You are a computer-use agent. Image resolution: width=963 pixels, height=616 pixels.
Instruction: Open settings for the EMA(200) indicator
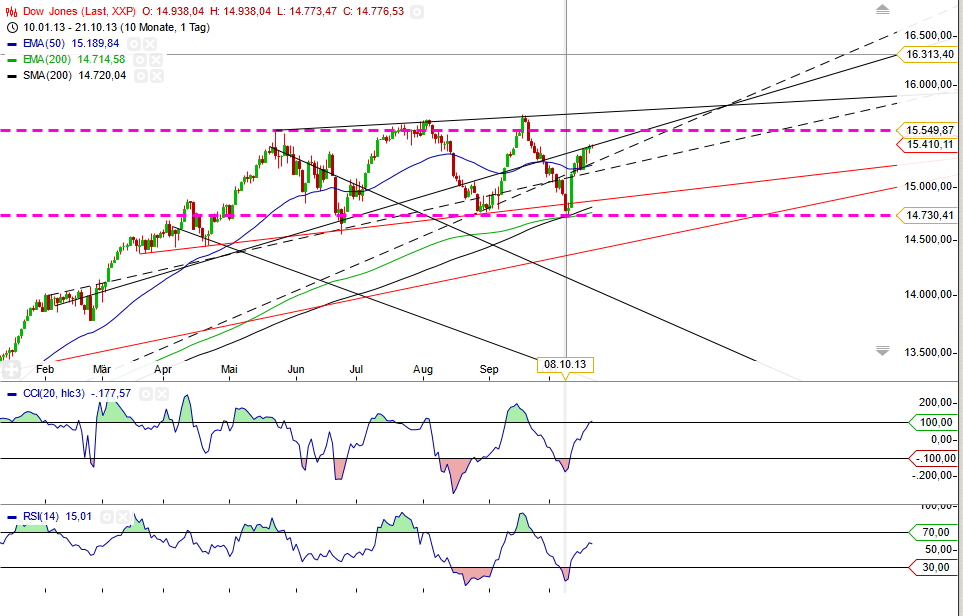138,60
